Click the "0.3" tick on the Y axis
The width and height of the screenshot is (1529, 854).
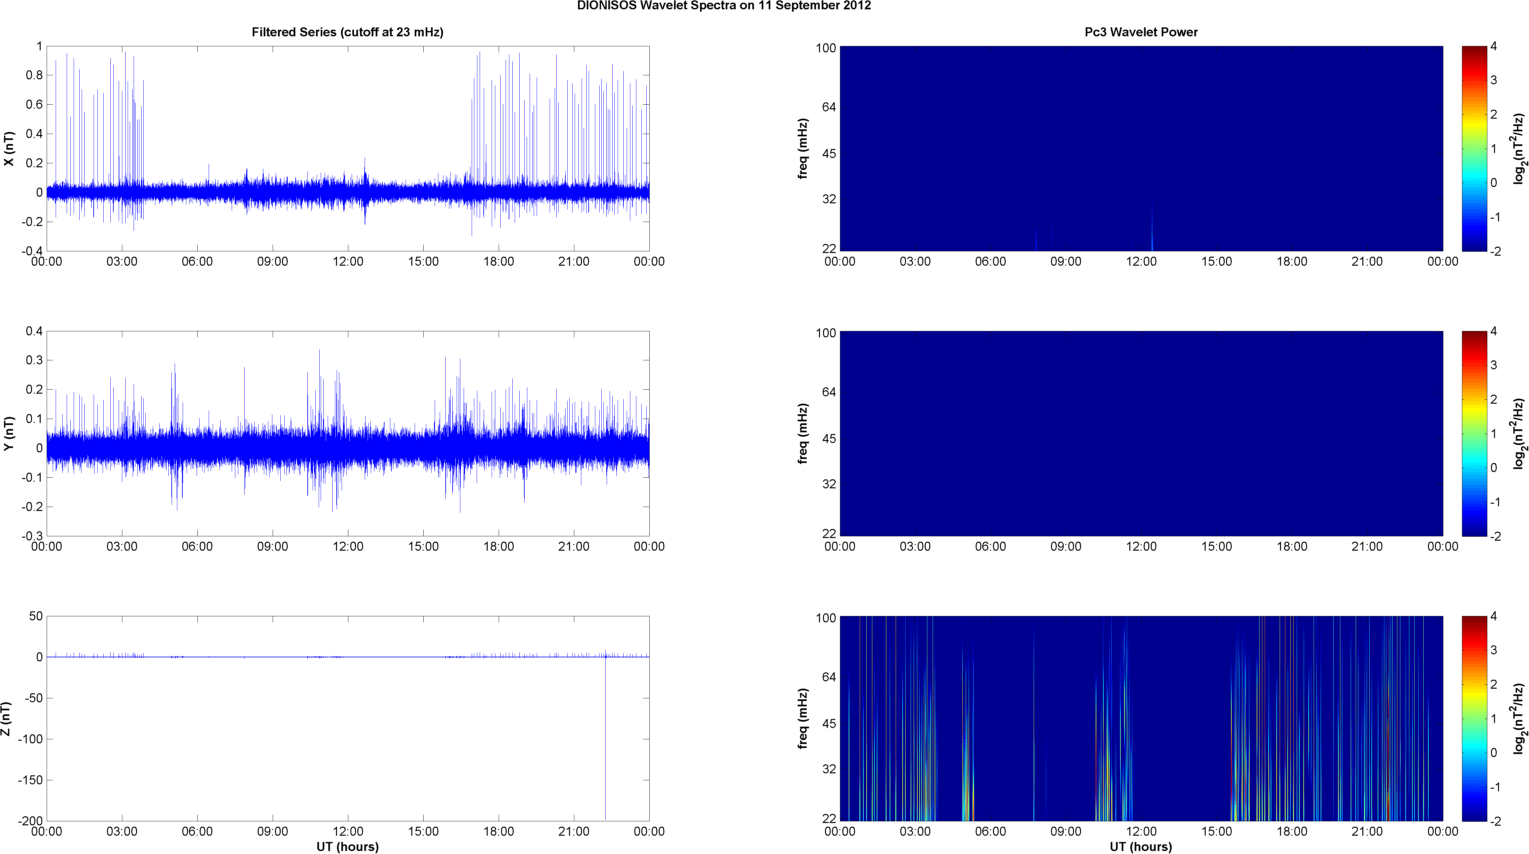[34, 361]
